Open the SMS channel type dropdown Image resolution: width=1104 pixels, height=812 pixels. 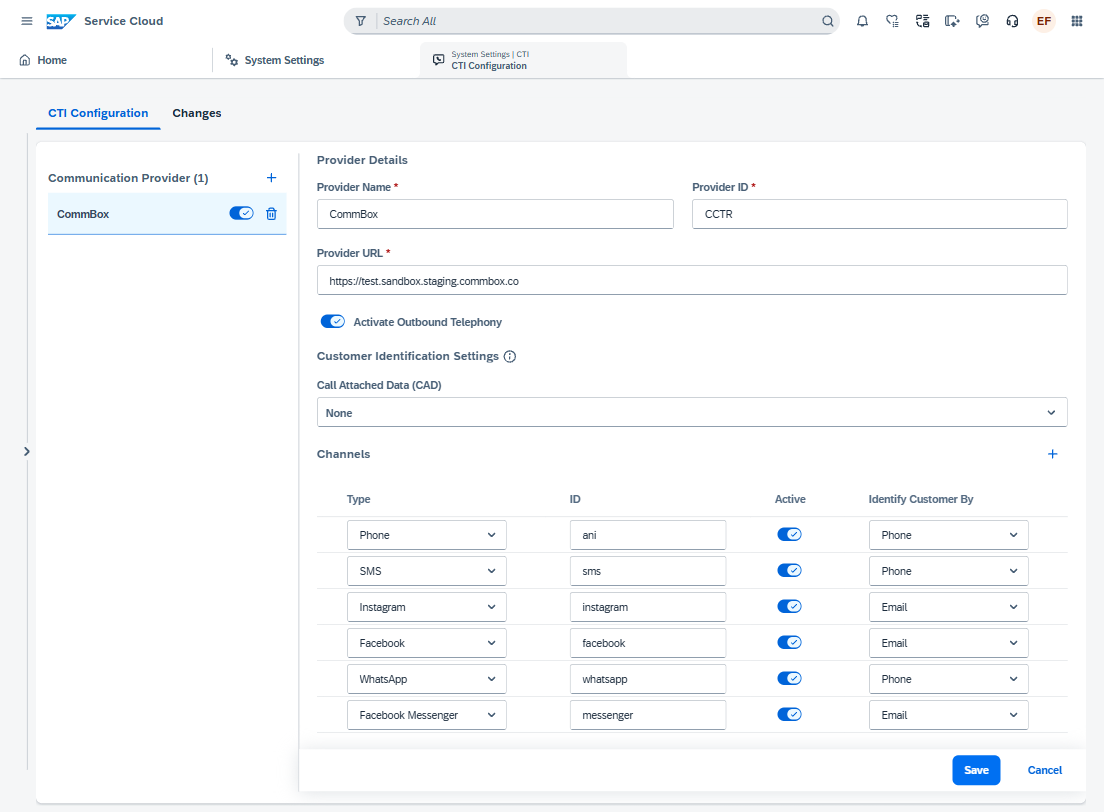coord(427,571)
